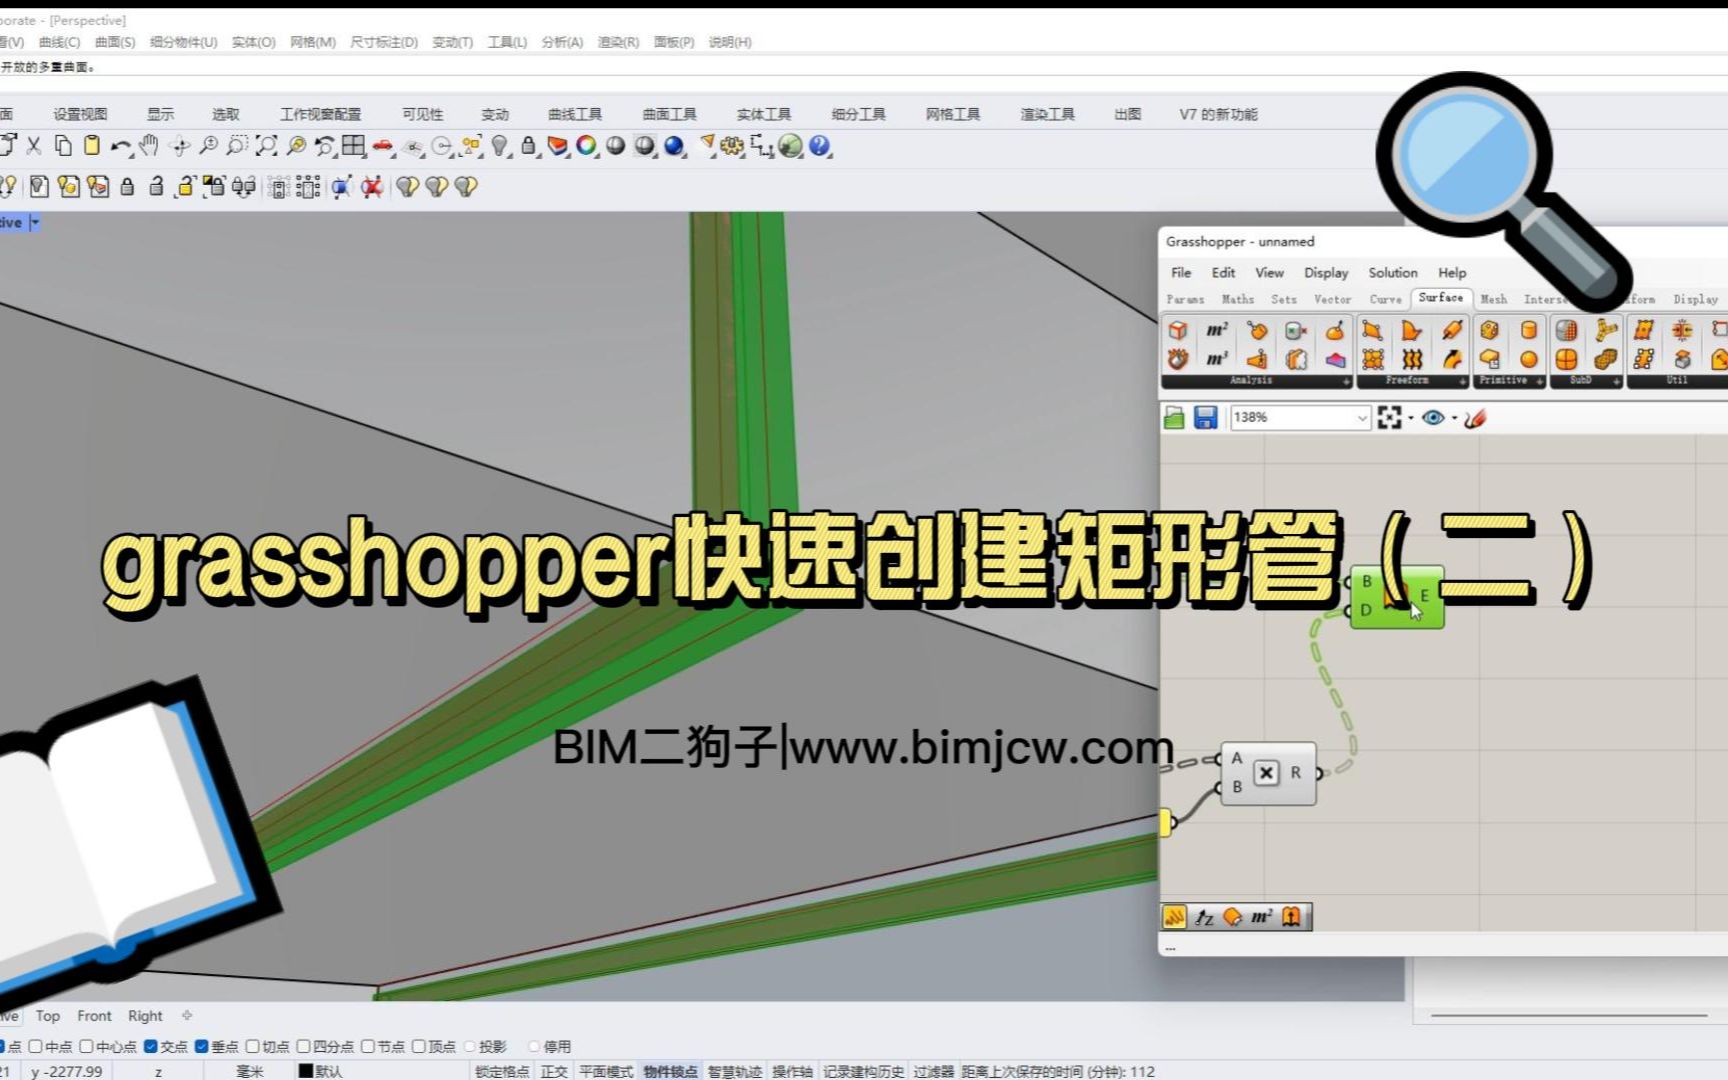This screenshot has width=1728, height=1080.
Task: Toggle Grasshopper preview eye icon
Action: [1433, 418]
